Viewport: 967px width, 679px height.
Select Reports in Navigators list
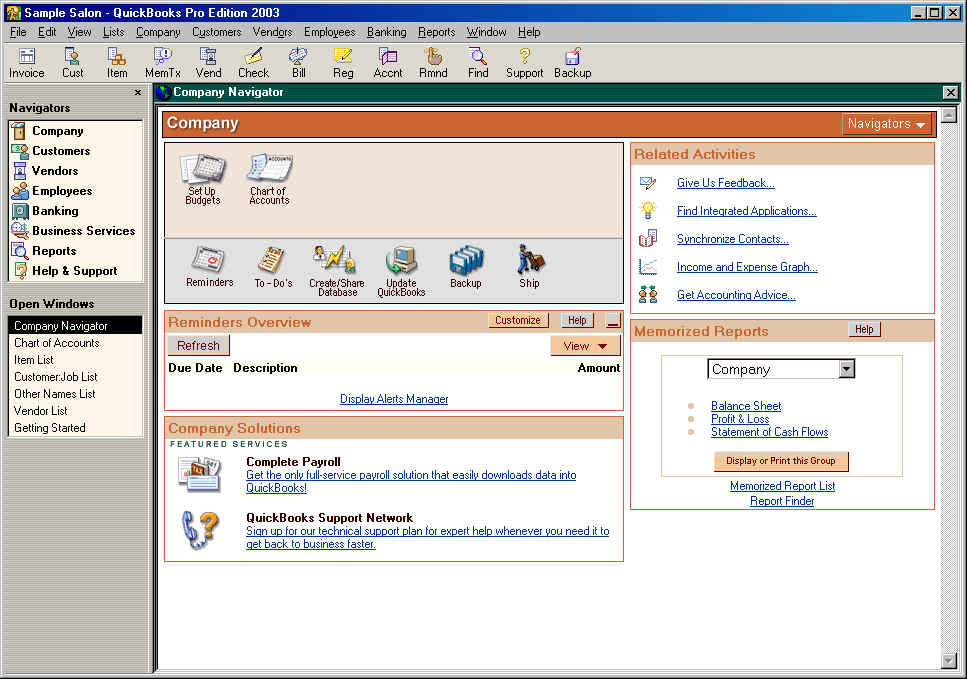[x=54, y=251]
